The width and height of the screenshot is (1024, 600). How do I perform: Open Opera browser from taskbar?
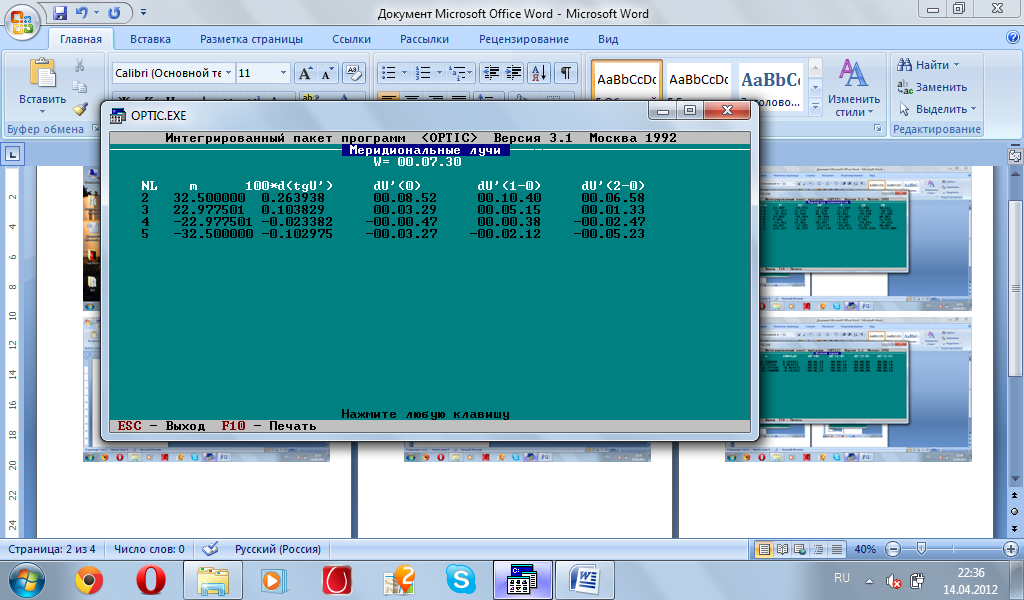[x=150, y=580]
